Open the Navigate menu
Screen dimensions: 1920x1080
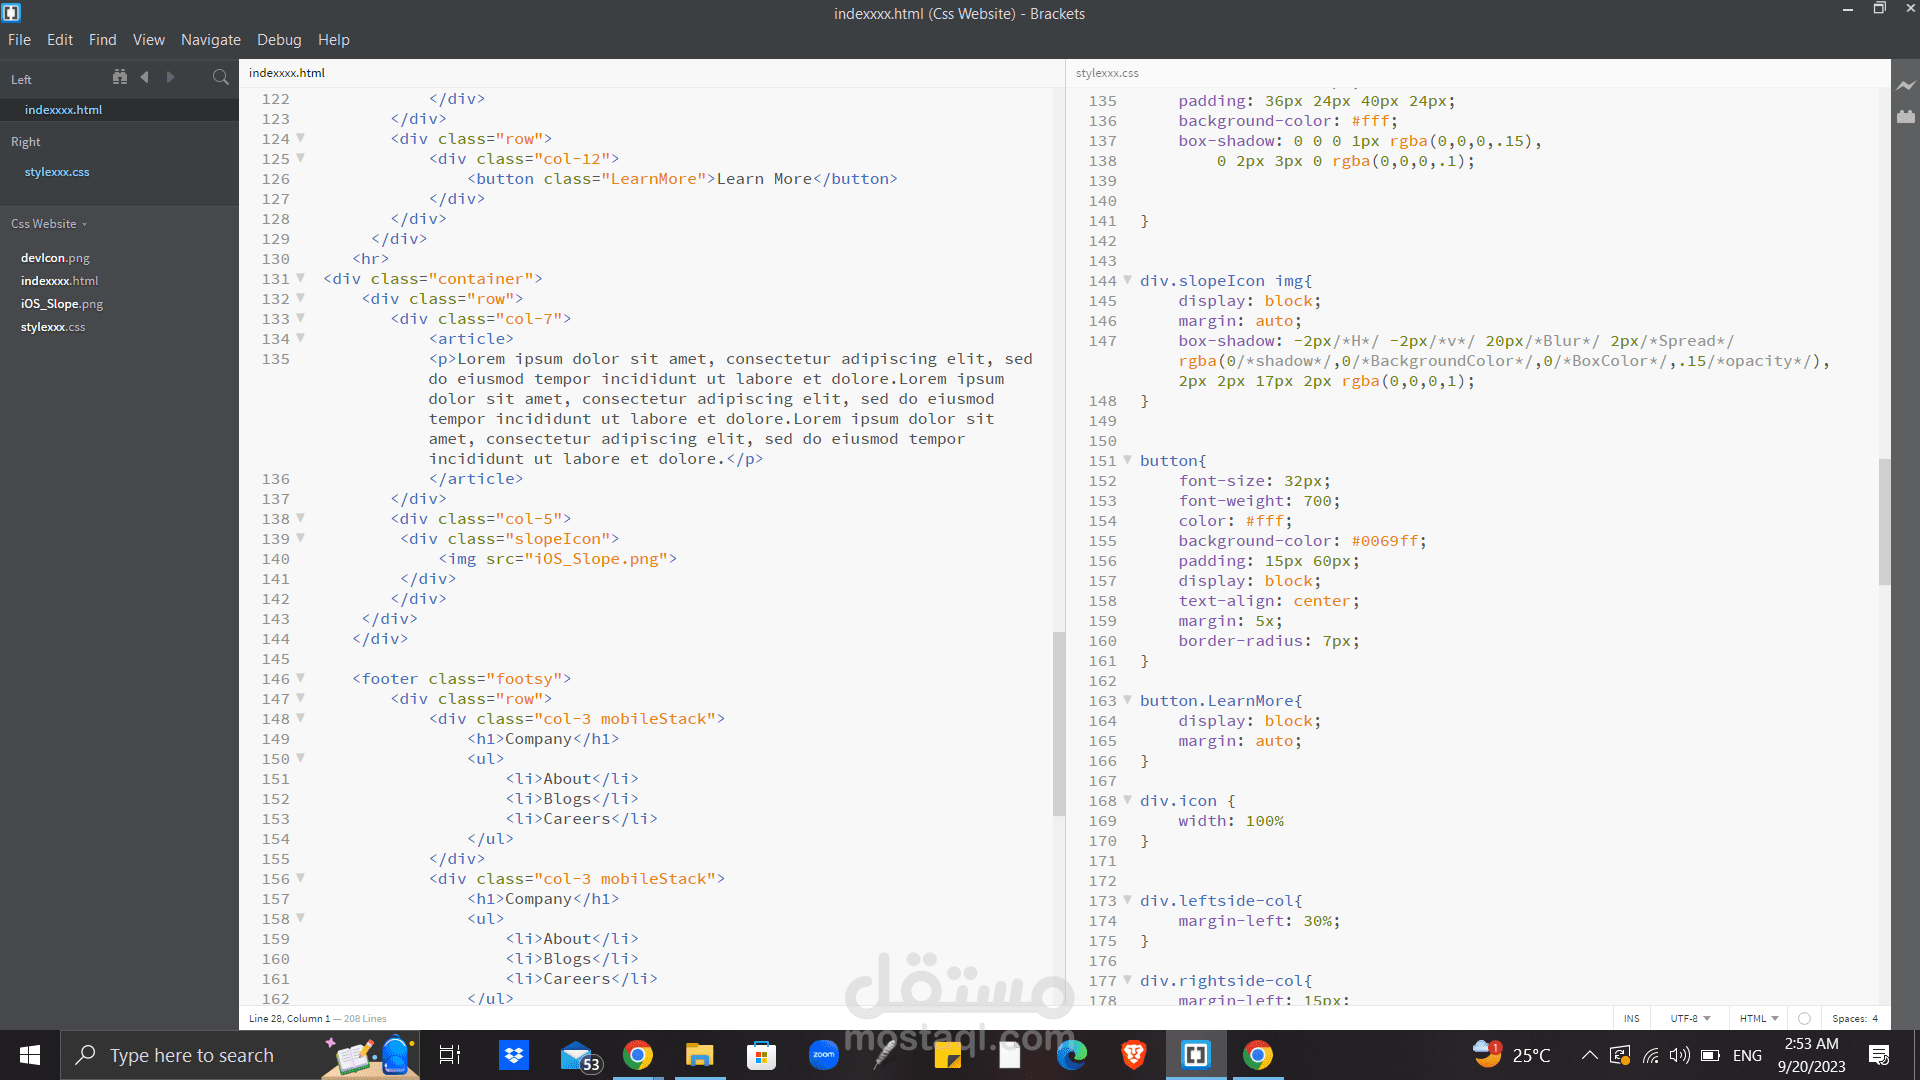tap(210, 40)
